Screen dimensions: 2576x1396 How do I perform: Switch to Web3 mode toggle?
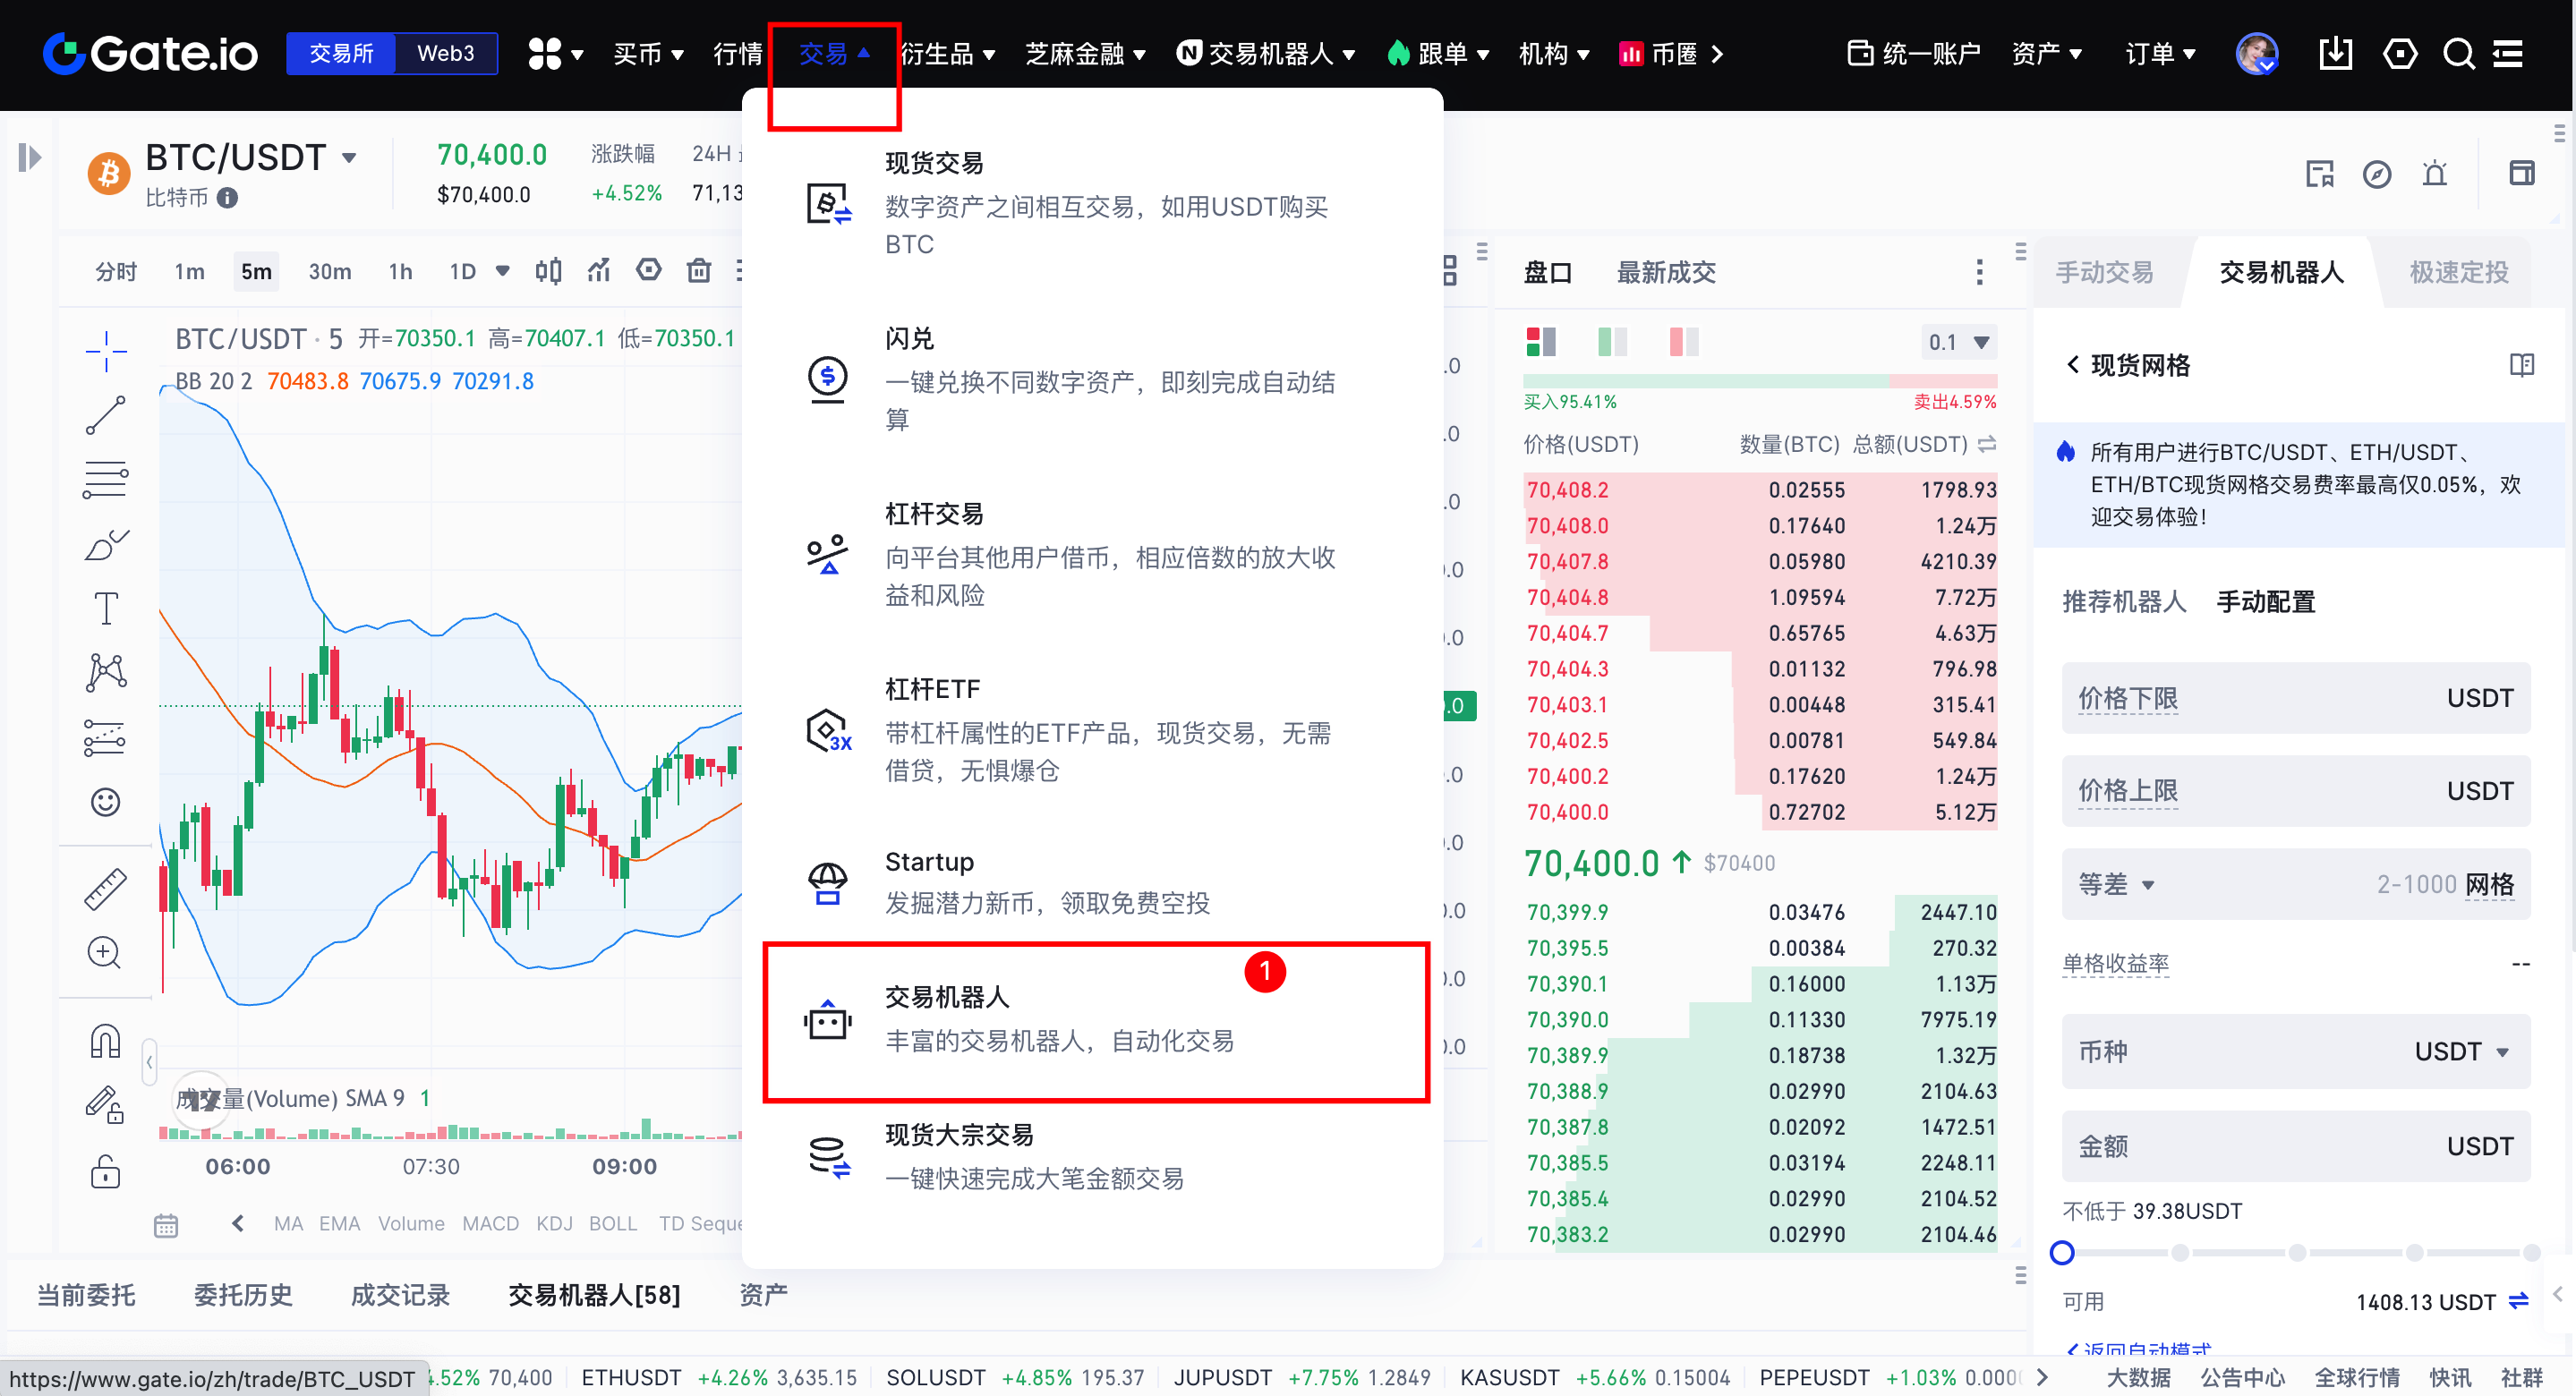(x=445, y=54)
